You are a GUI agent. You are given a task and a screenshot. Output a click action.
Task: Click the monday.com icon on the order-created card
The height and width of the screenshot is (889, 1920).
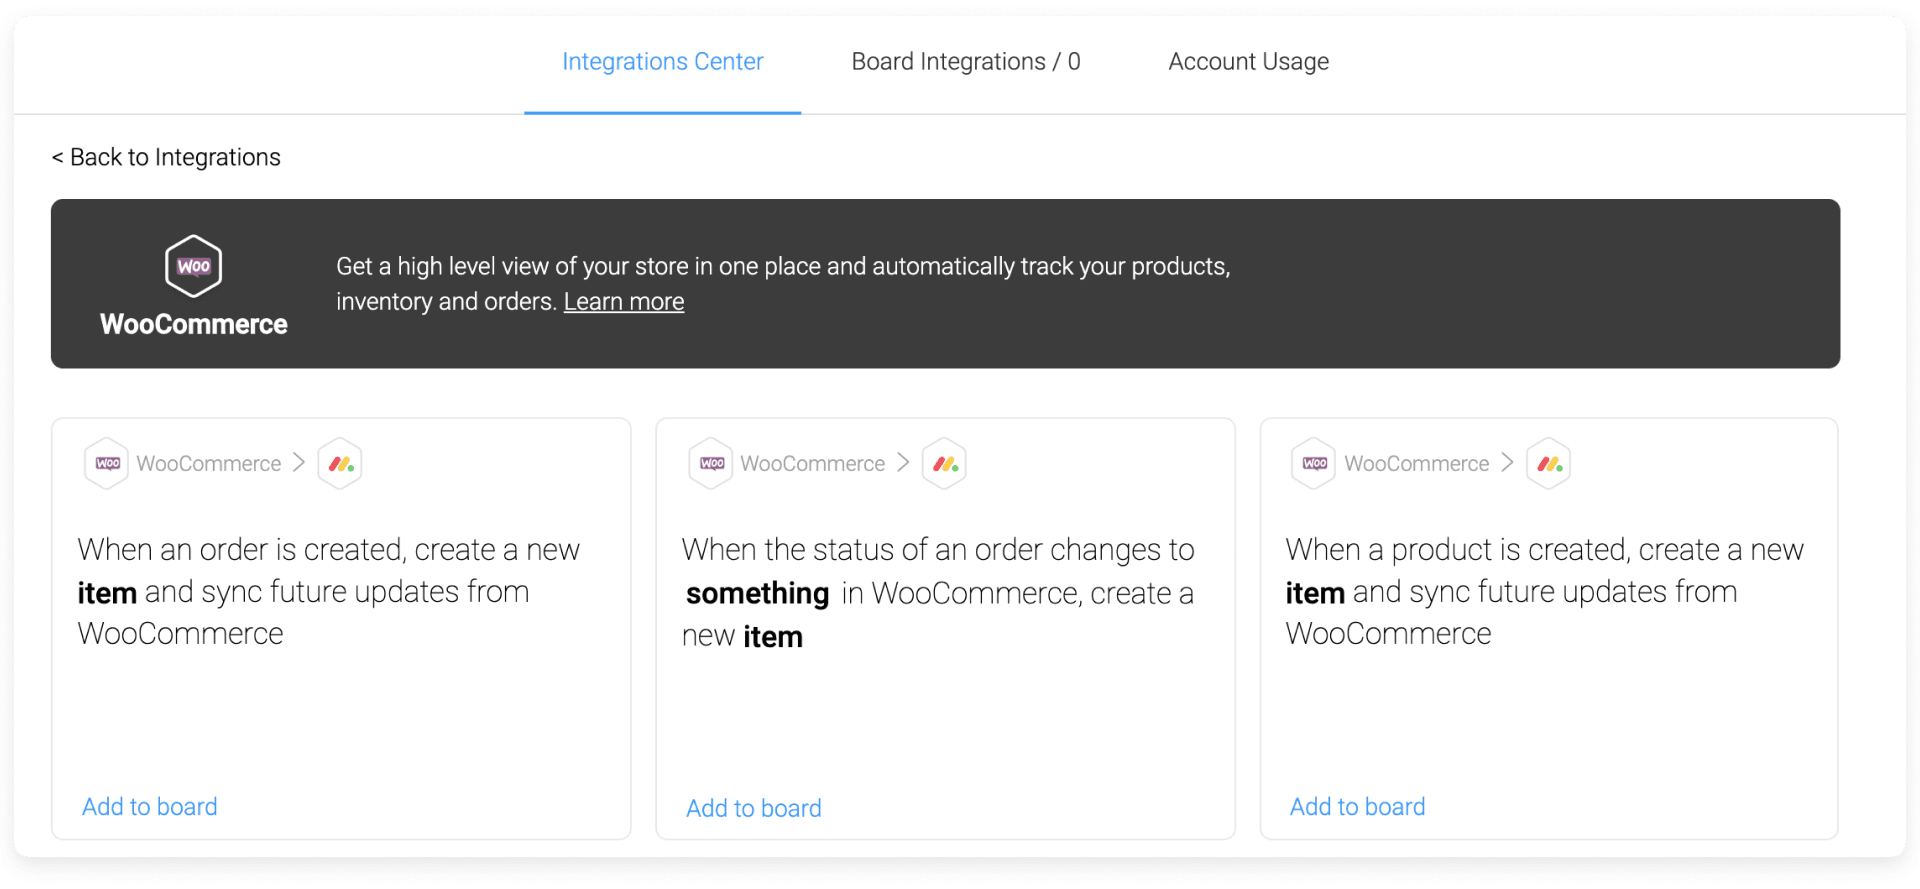pyautogui.click(x=340, y=463)
